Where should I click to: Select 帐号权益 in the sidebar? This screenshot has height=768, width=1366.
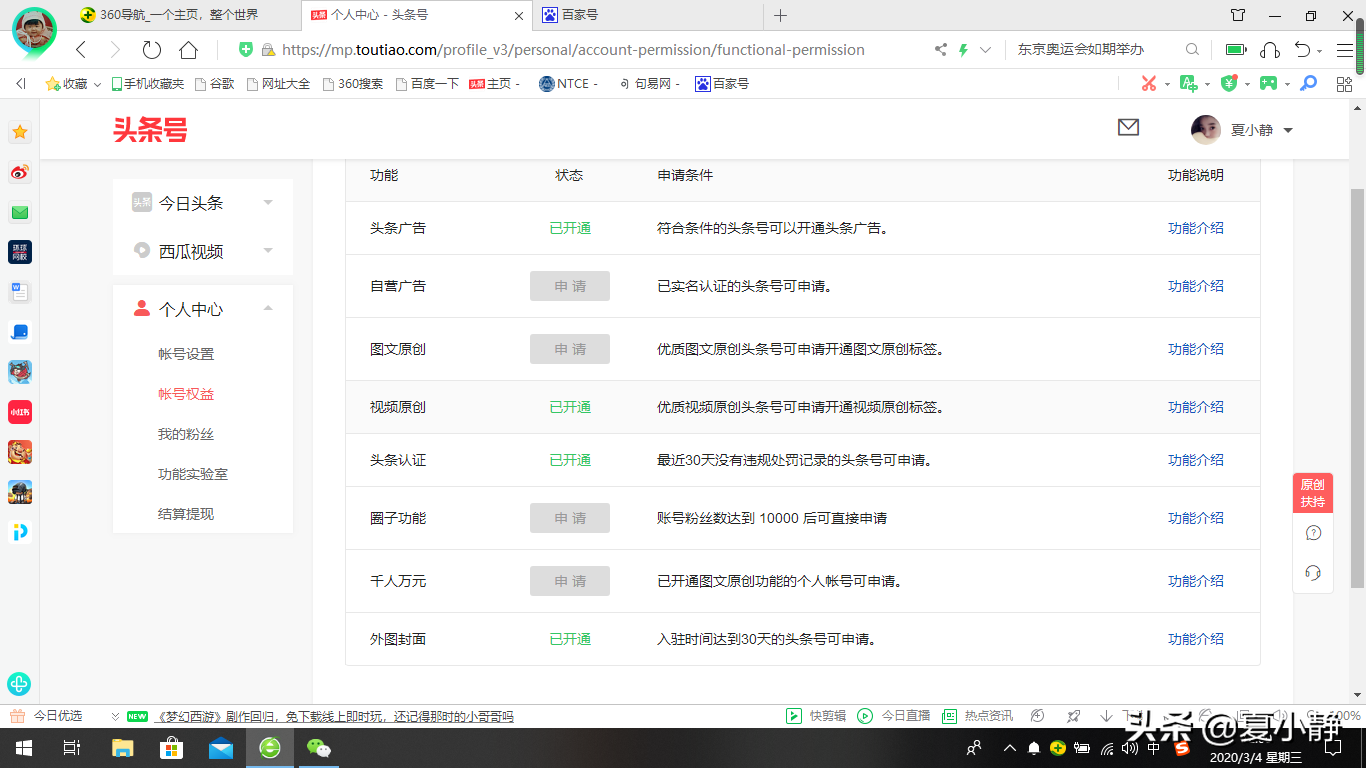coord(186,394)
